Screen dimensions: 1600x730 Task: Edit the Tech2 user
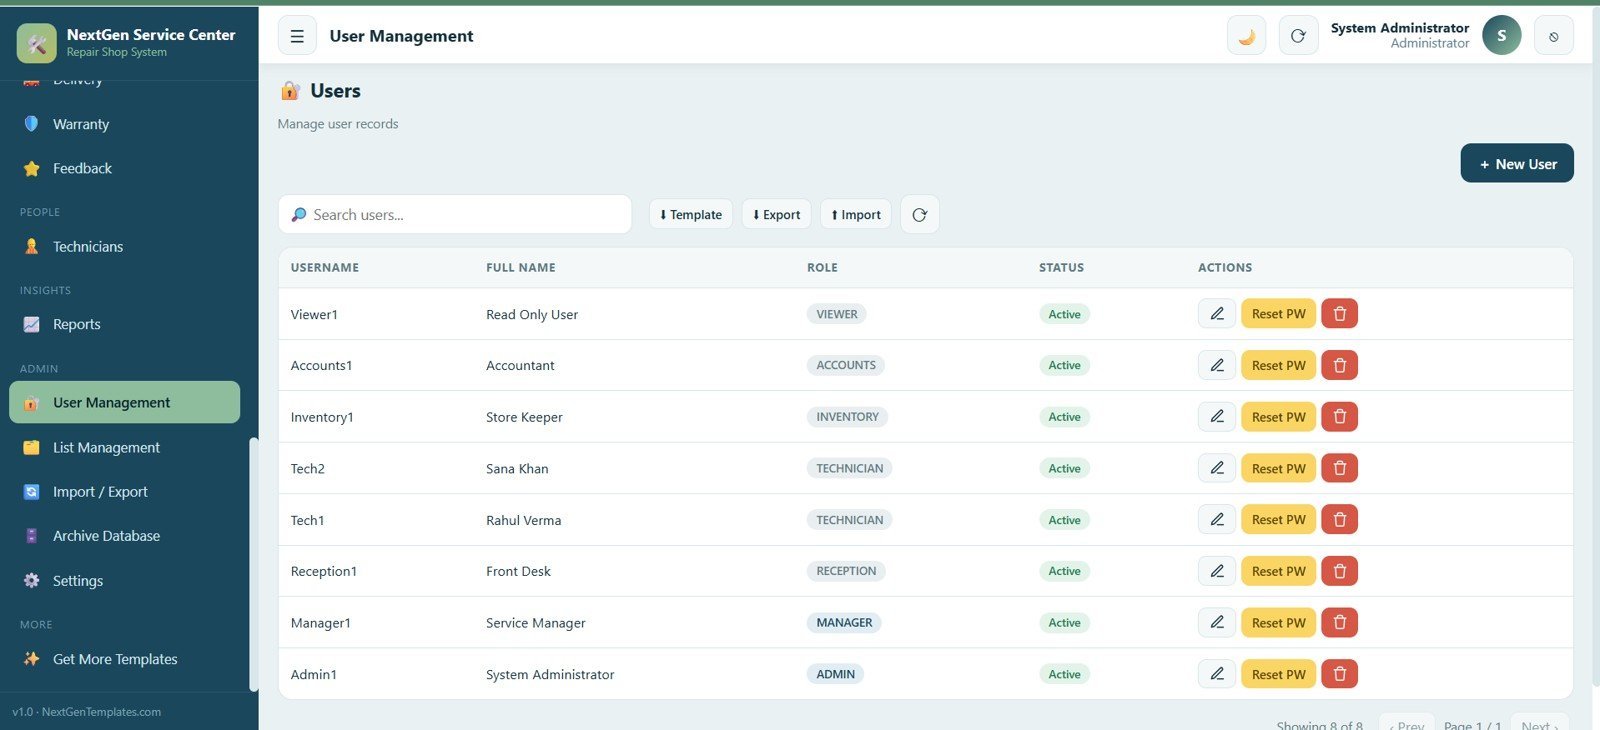[x=1217, y=468]
